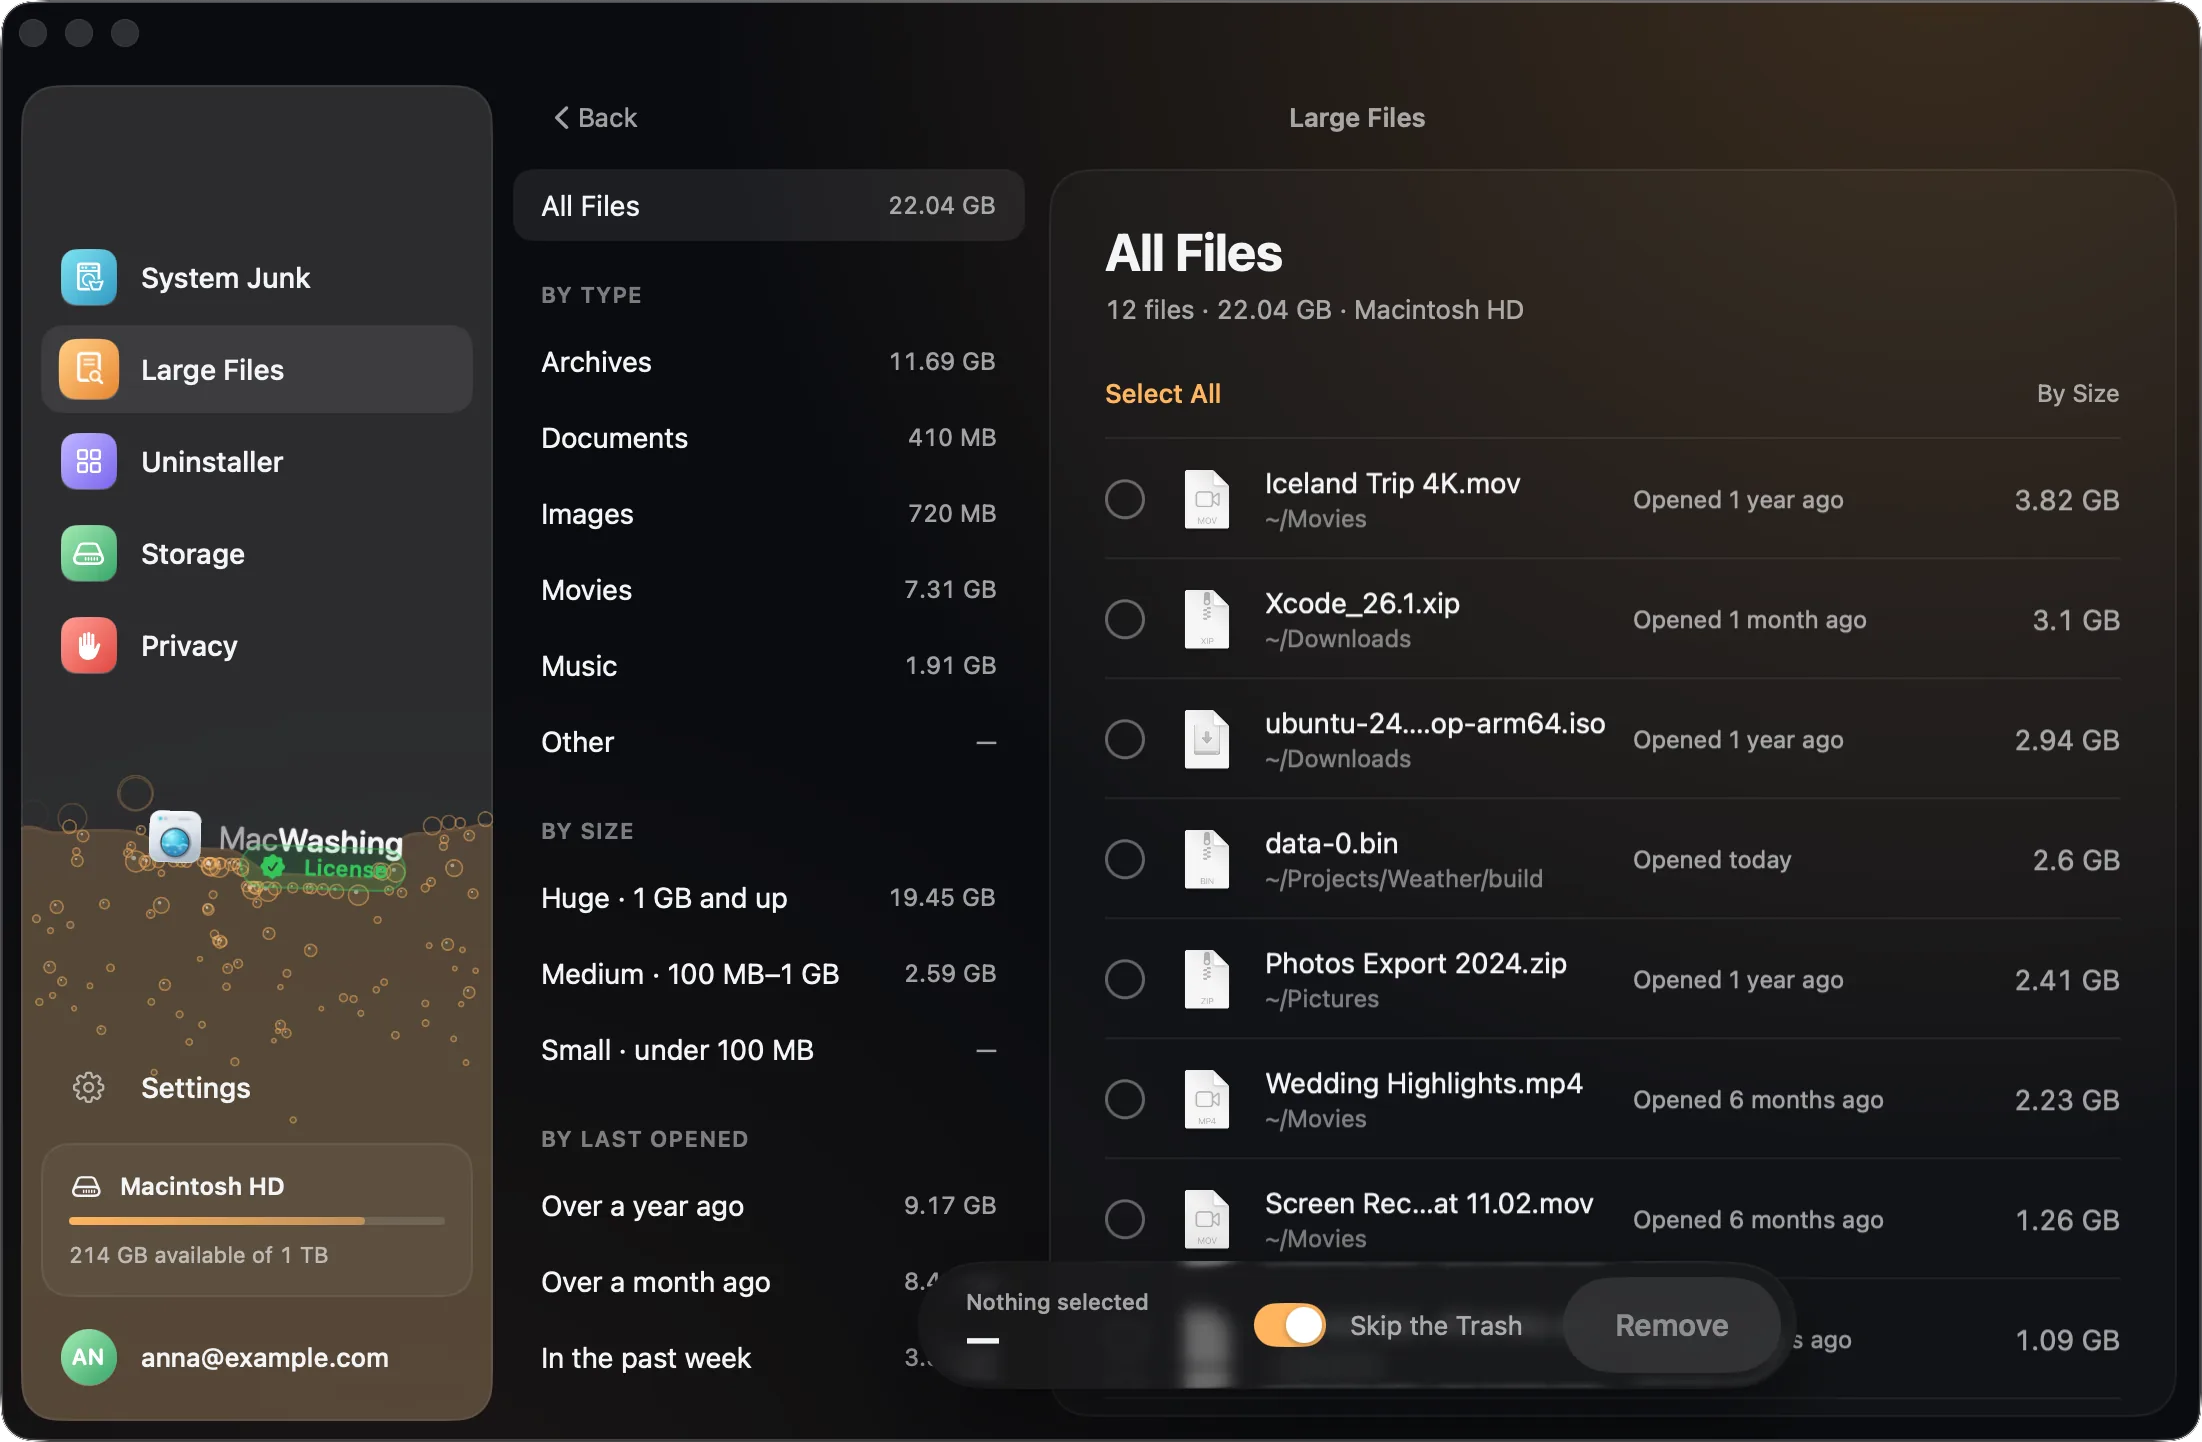The height and width of the screenshot is (1442, 2202).
Task: Filter by Music type
Action: (768, 666)
